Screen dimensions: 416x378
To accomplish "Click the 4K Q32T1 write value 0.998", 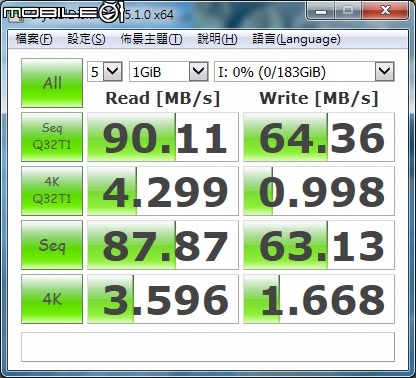I will (x=319, y=191).
